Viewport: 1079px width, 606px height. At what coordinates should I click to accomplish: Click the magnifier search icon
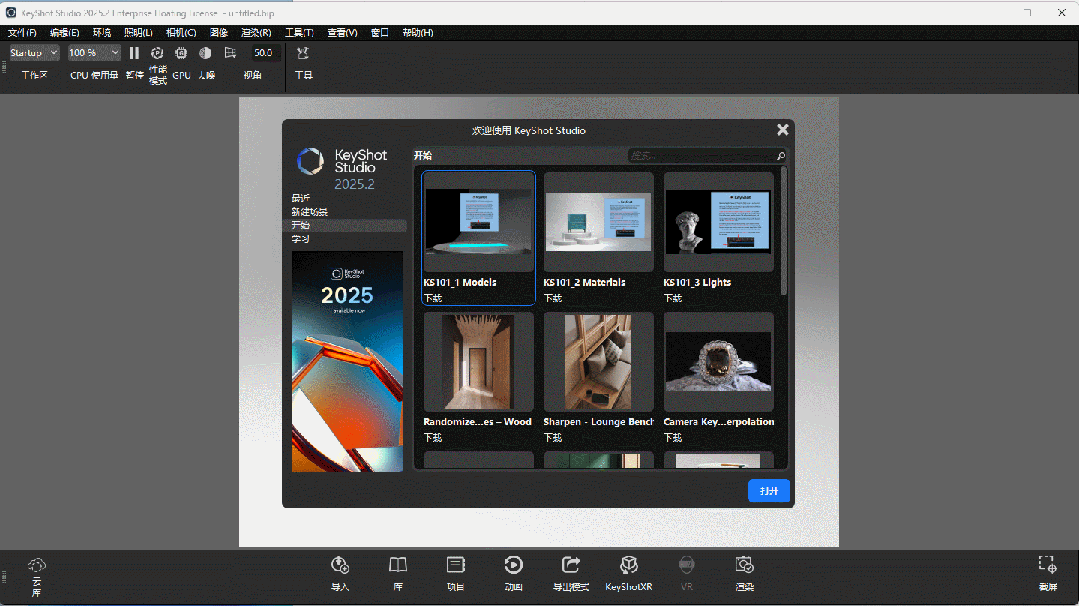point(781,156)
